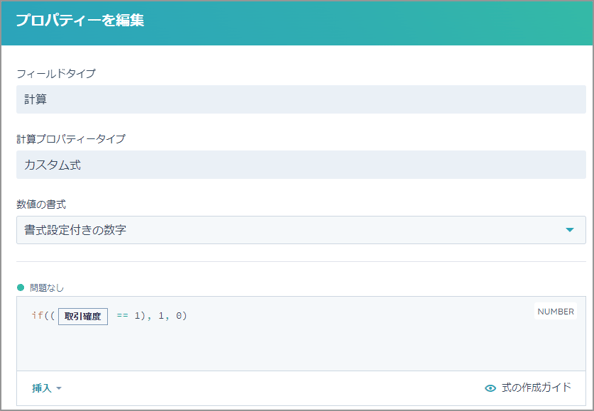This screenshot has height=411, width=594.
Task: Click the "== 1), 1, 0)" formula text
Action: pyautogui.click(x=152, y=316)
